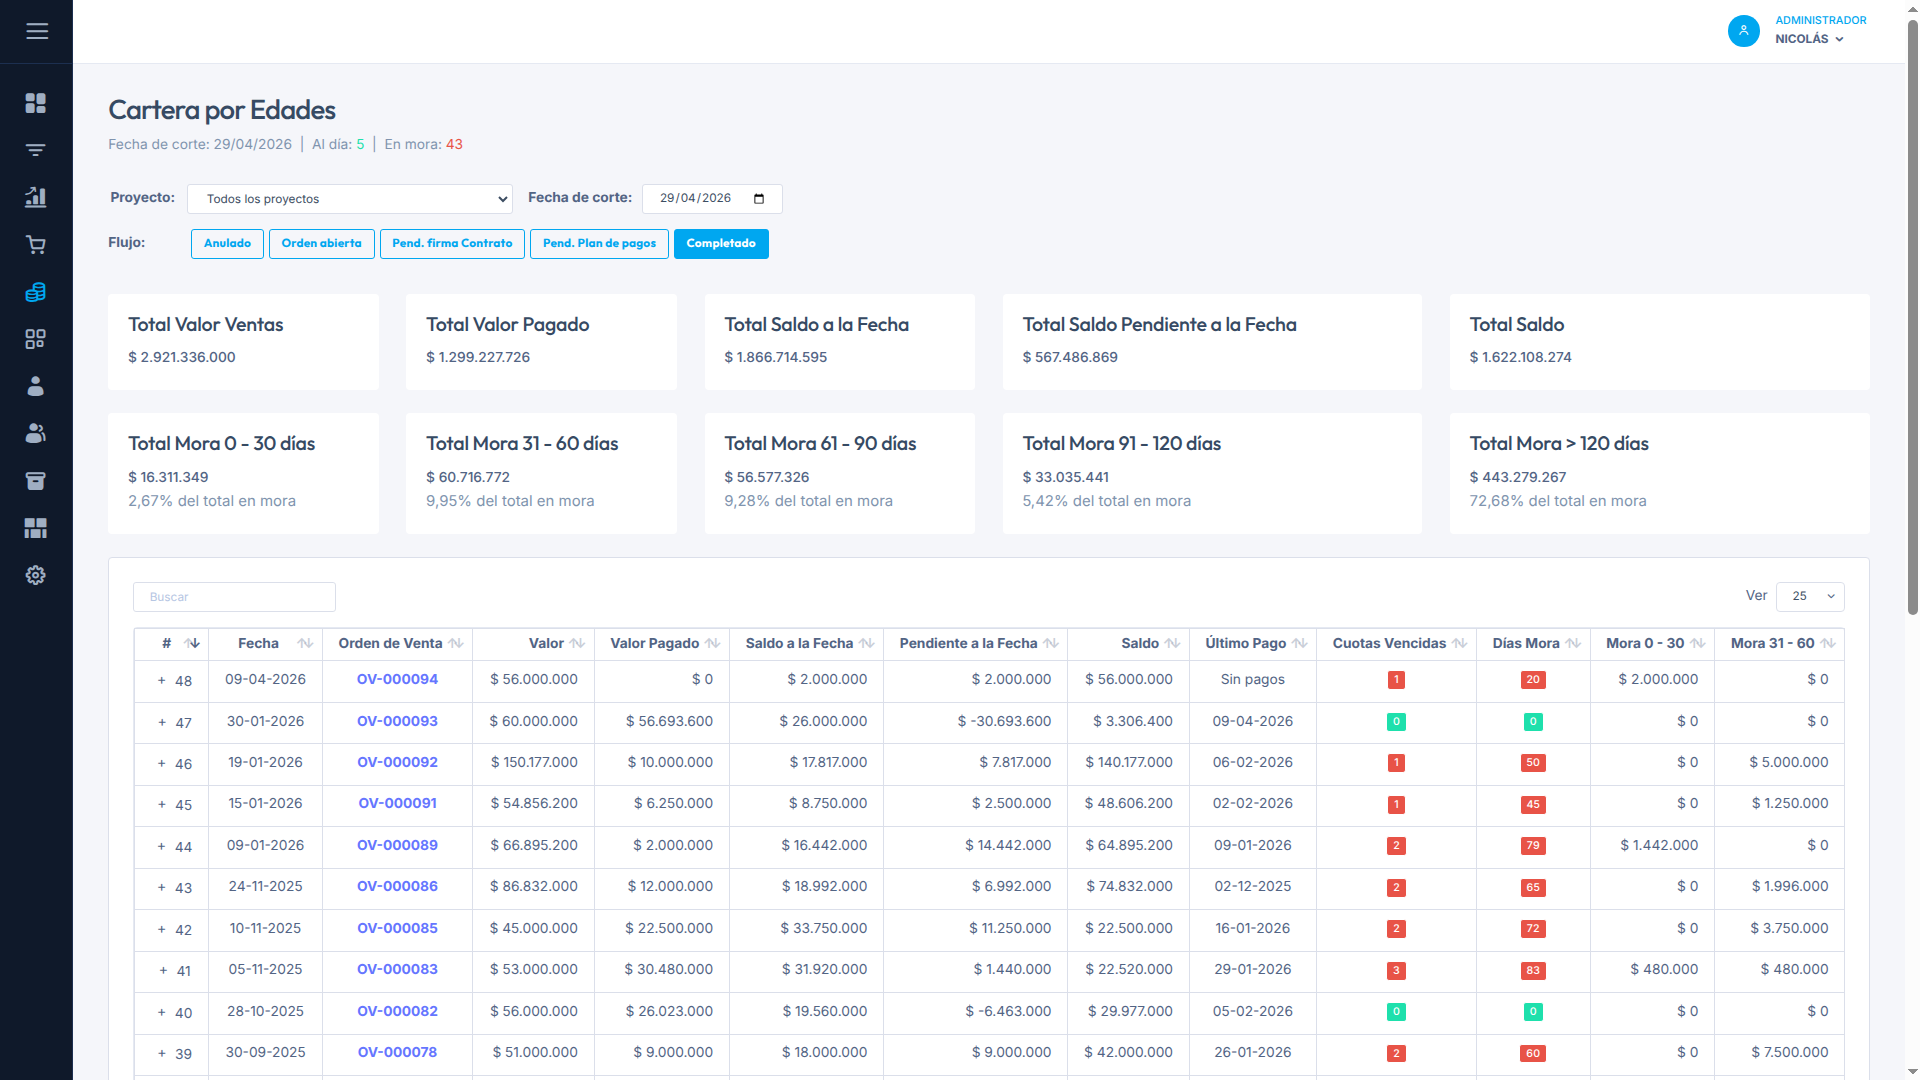
Task: Expand row 44 details
Action: 162,847
